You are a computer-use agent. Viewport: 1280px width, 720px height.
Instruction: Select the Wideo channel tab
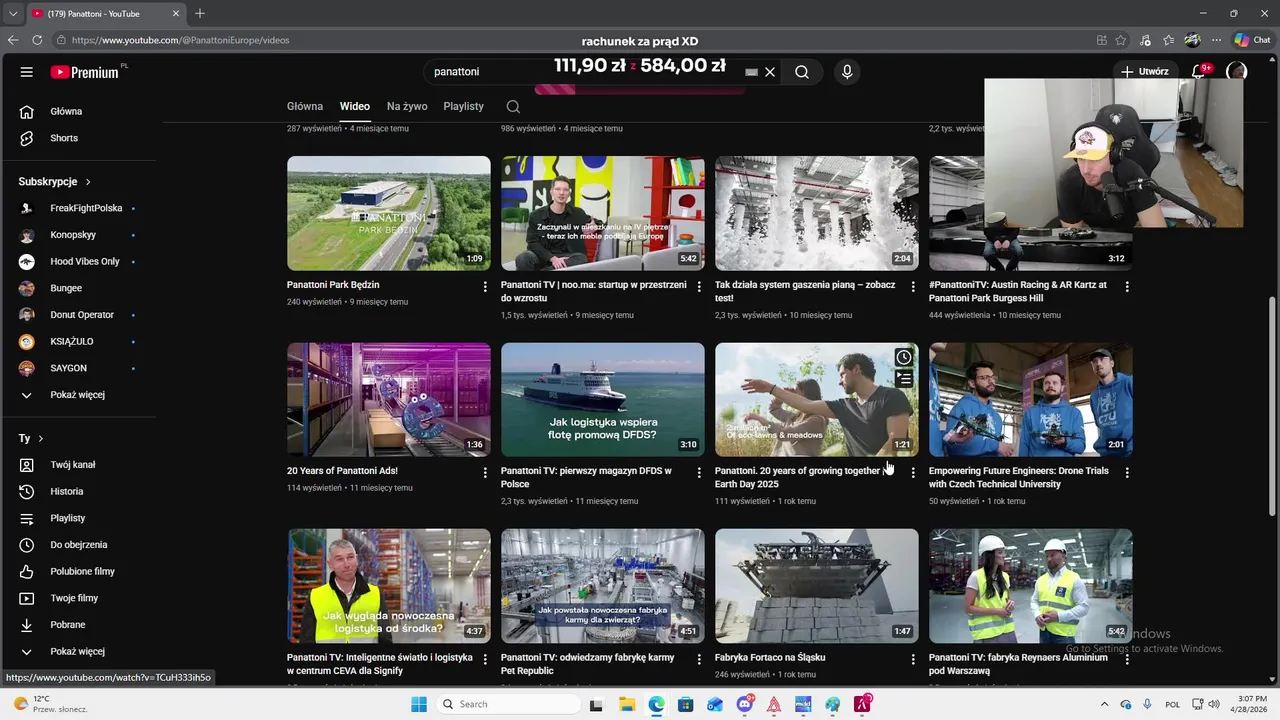click(354, 106)
